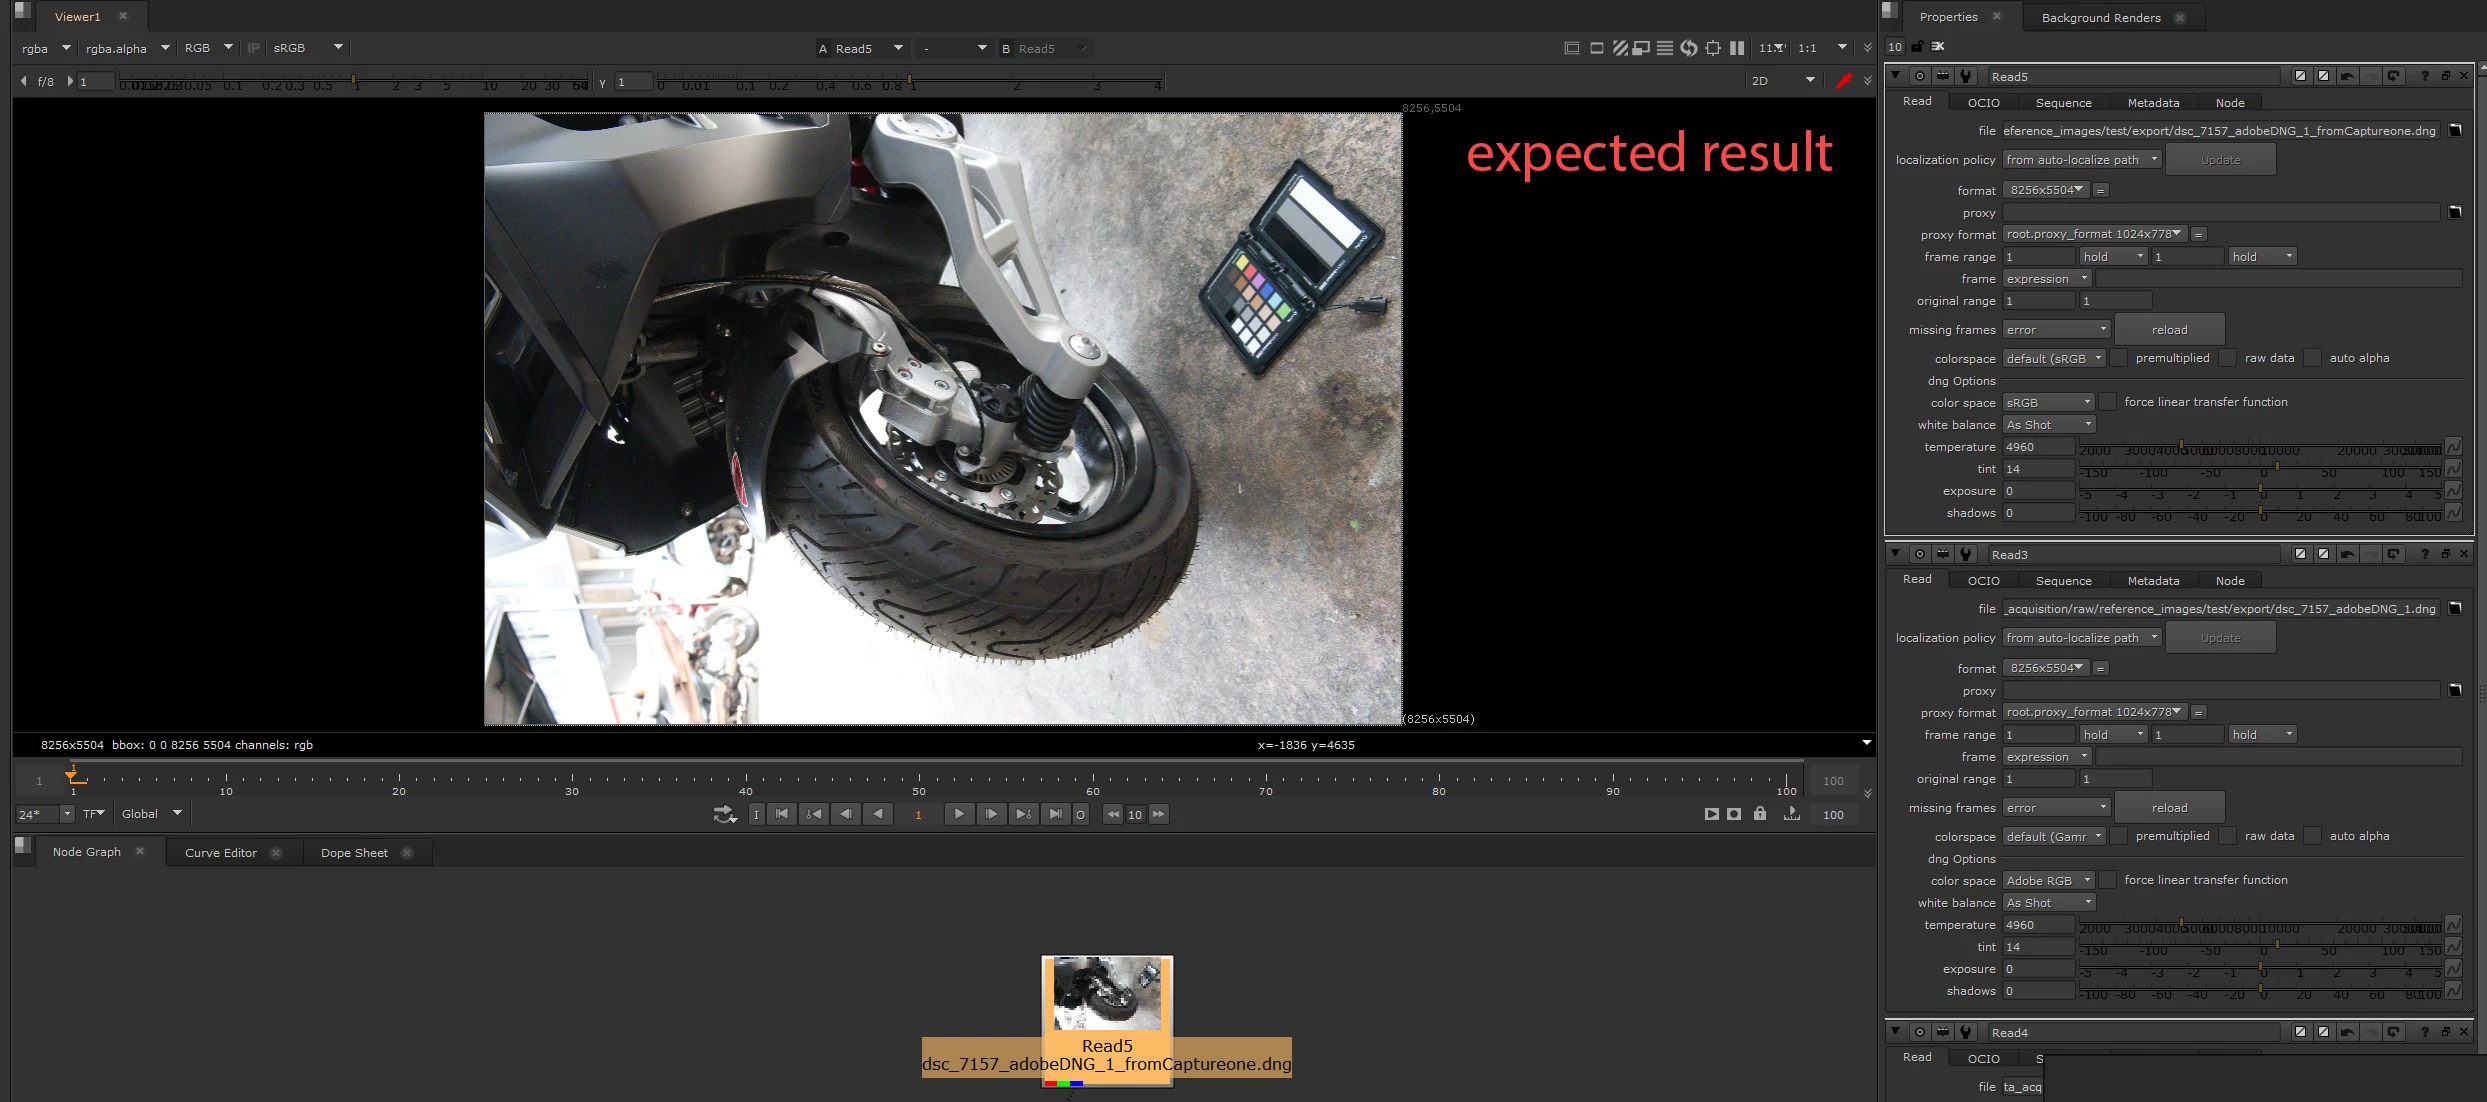Toggle the region of interest icon
Image resolution: width=2487 pixels, height=1102 pixels.
click(x=1713, y=48)
